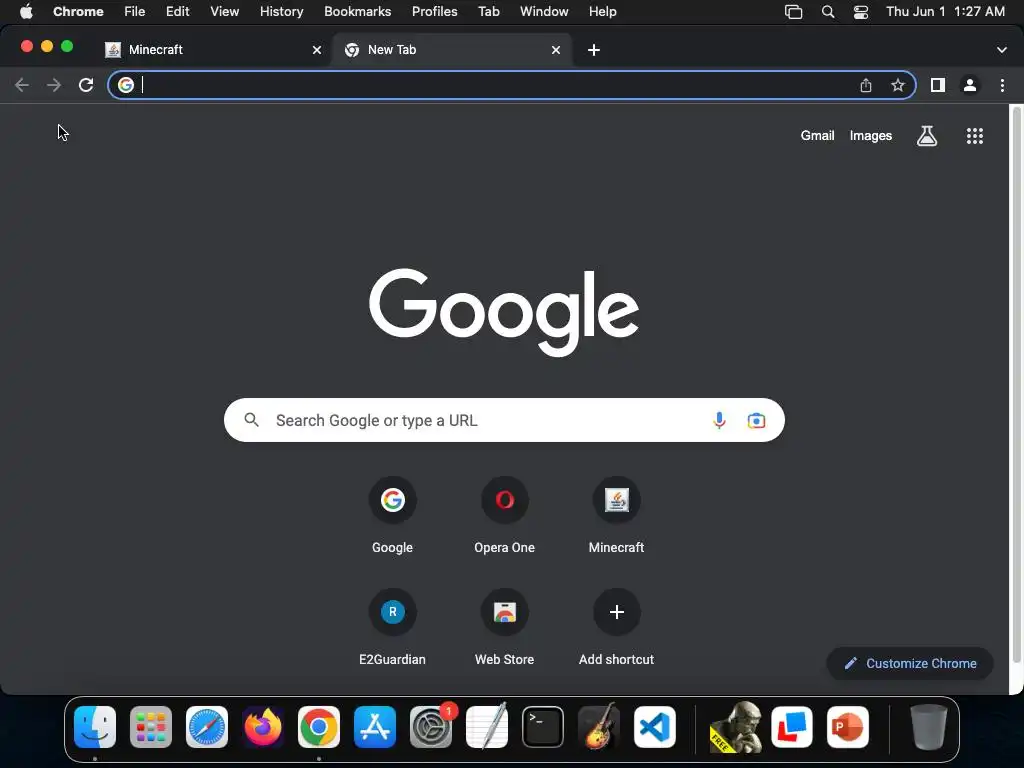Screen dimensions: 1024x768
Task: Open Chrome's three-dot menu
Action: pyautogui.click(x=1002, y=85)
